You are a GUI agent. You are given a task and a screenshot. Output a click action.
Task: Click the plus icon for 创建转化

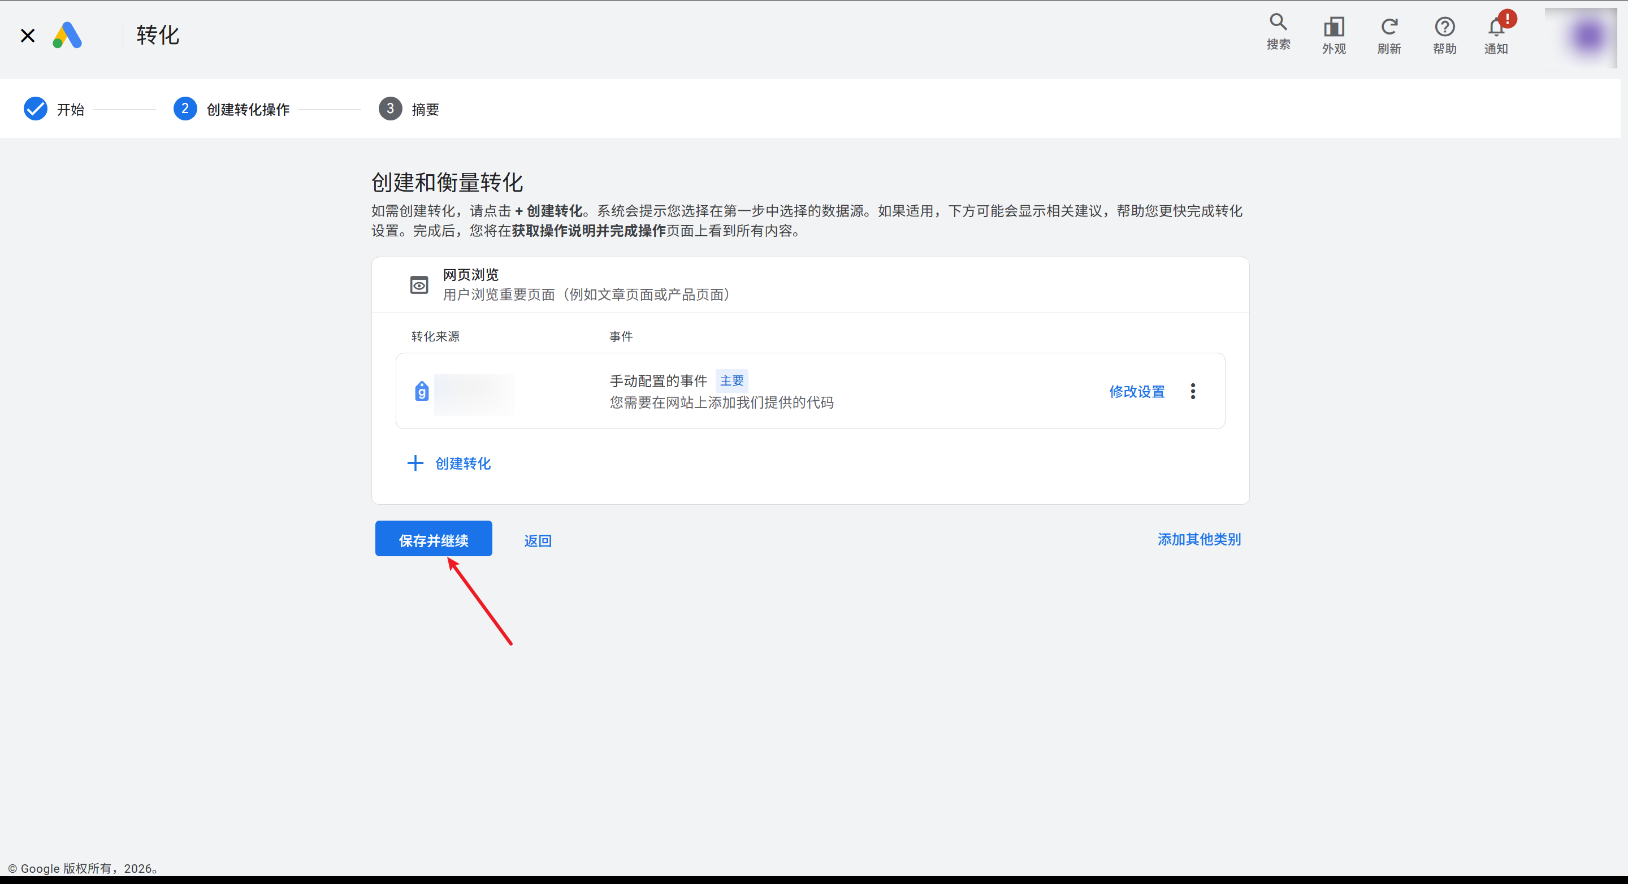click(415, 463)
